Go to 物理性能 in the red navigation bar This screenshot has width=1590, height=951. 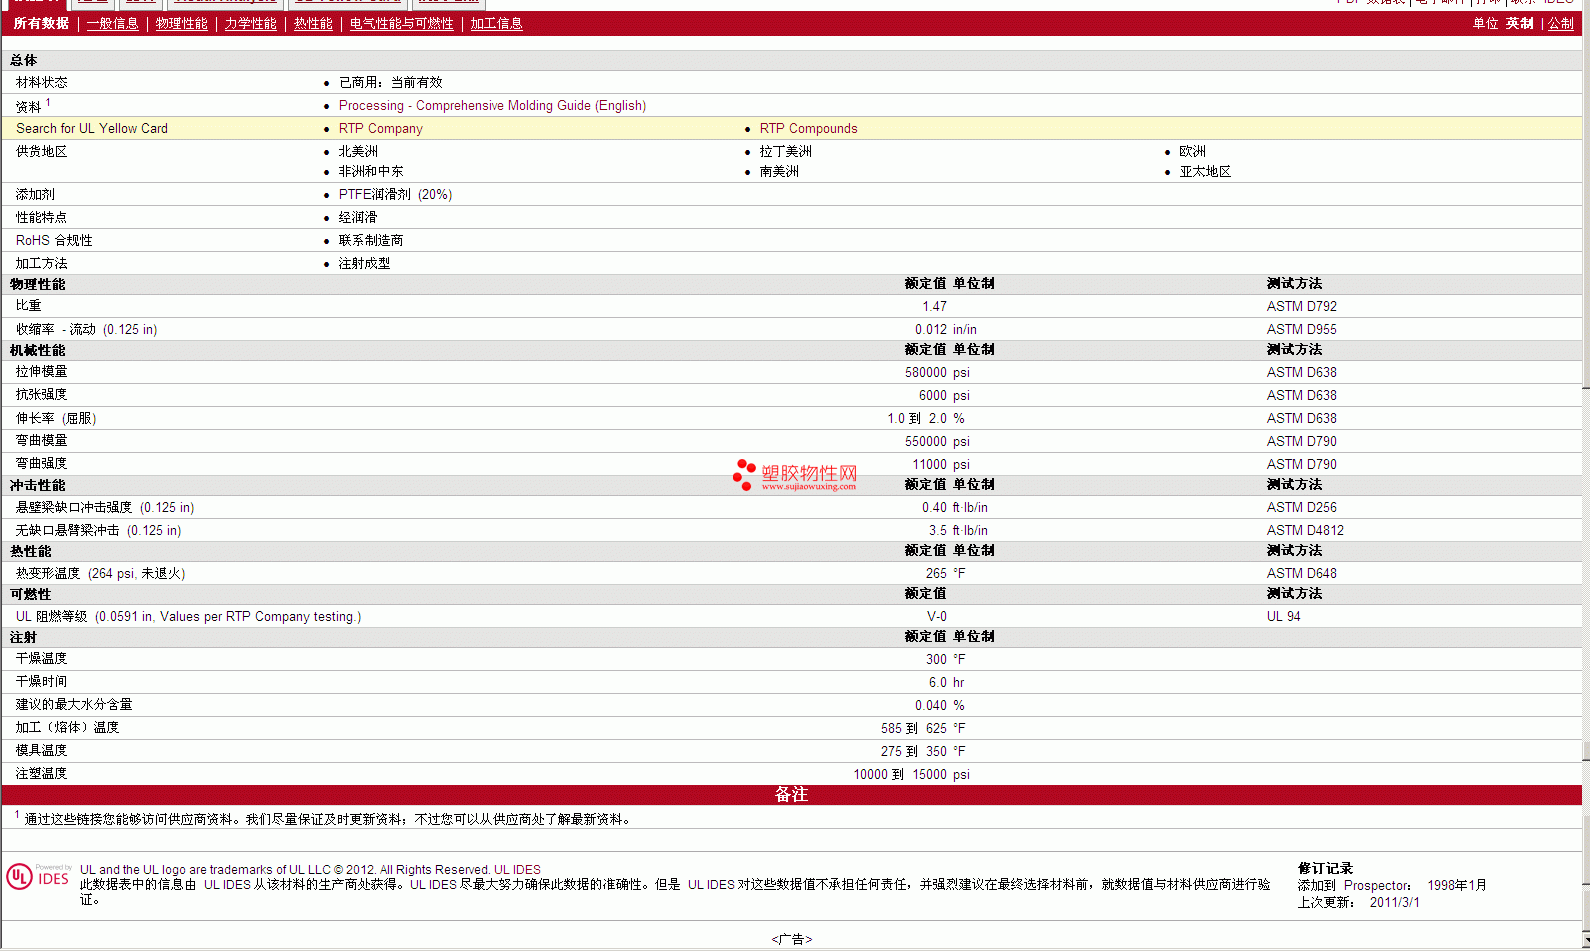(182, 24)
